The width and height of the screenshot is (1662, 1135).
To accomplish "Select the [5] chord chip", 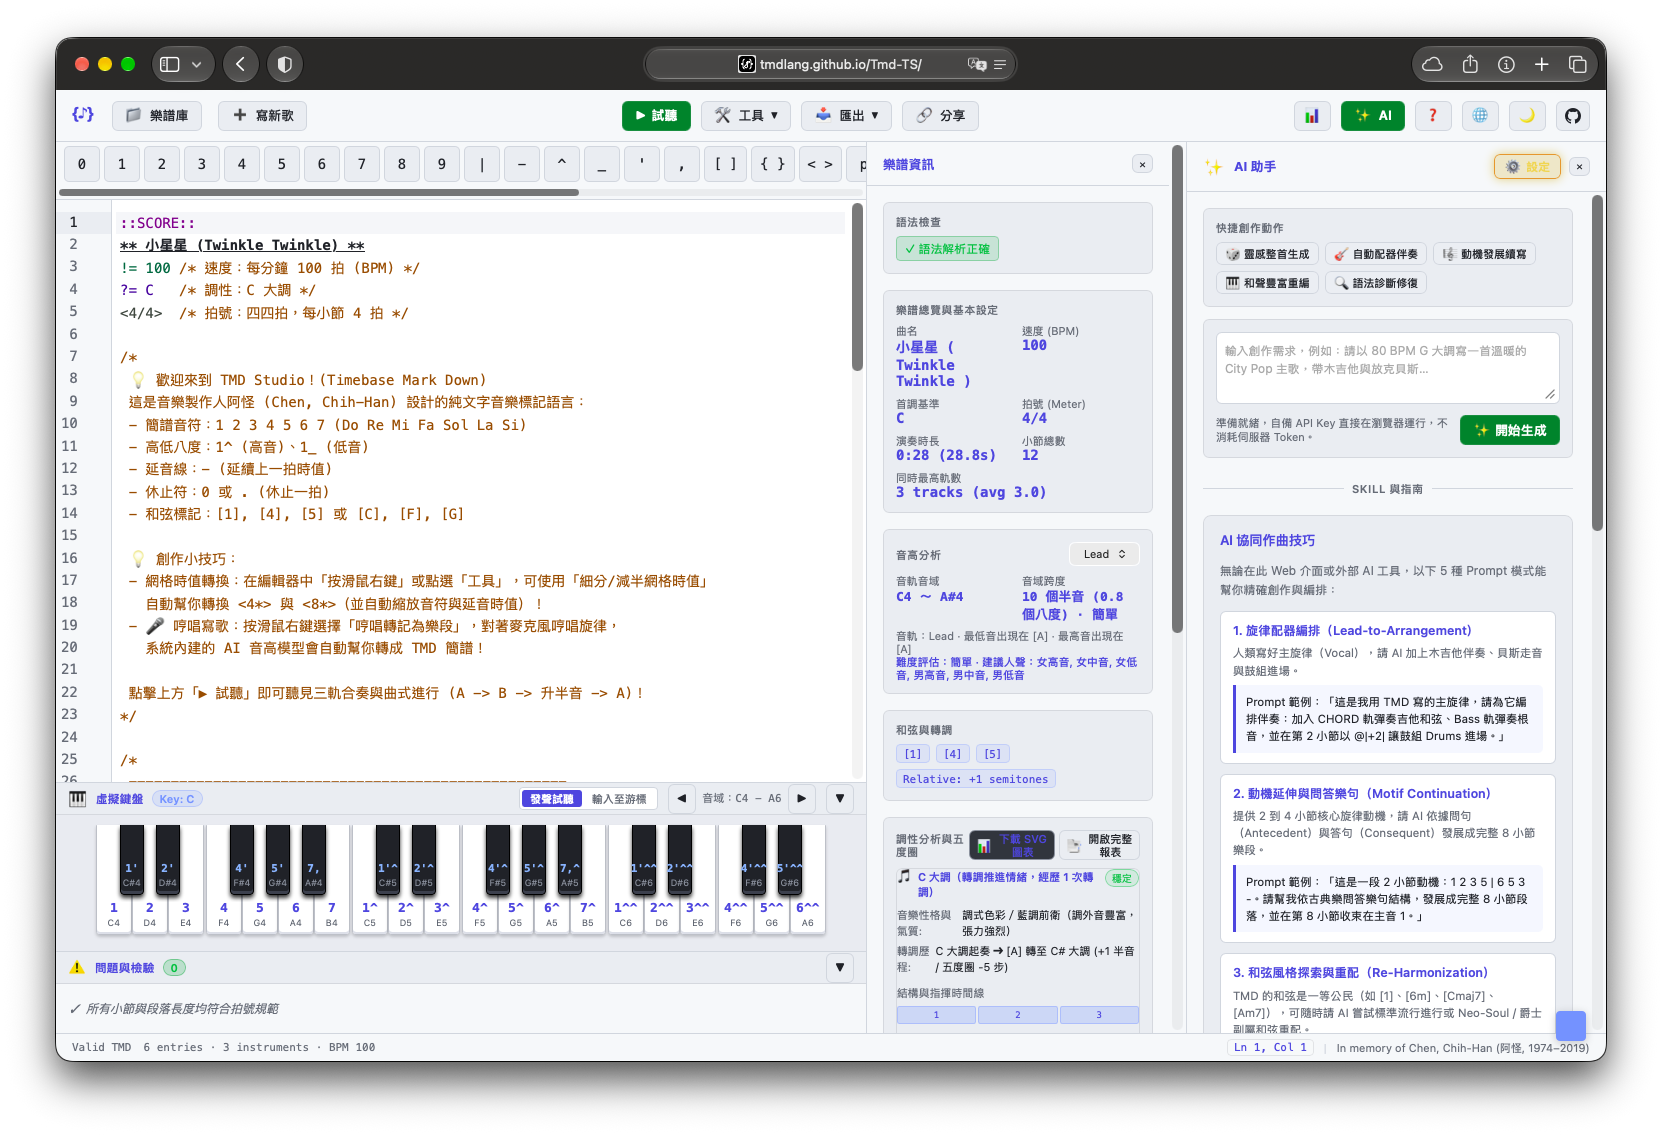I will click(x=992, y=754).
